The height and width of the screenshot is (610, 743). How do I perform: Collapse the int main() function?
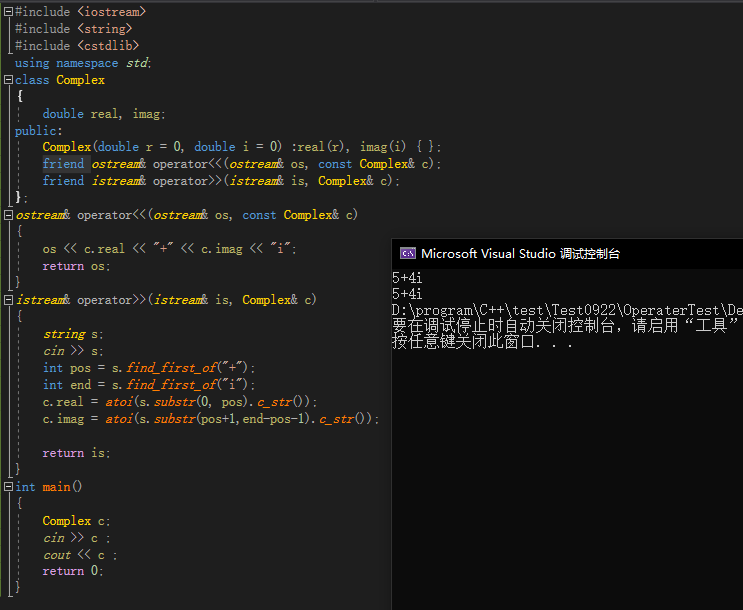8,487
